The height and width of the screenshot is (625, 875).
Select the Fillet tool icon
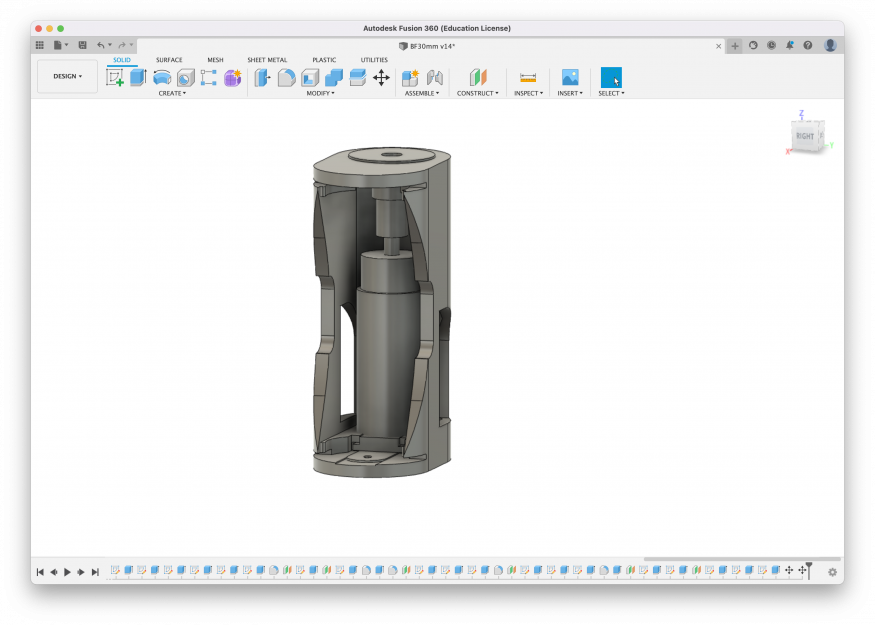[286, 77]
